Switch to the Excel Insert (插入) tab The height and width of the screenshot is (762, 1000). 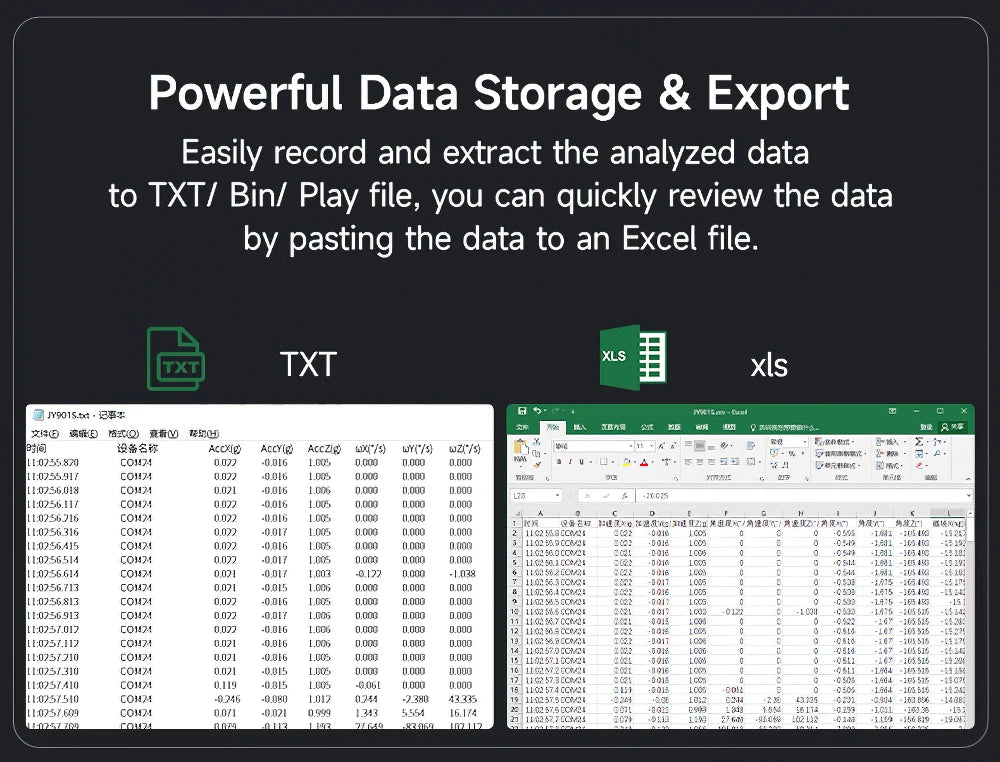[580, 427]
